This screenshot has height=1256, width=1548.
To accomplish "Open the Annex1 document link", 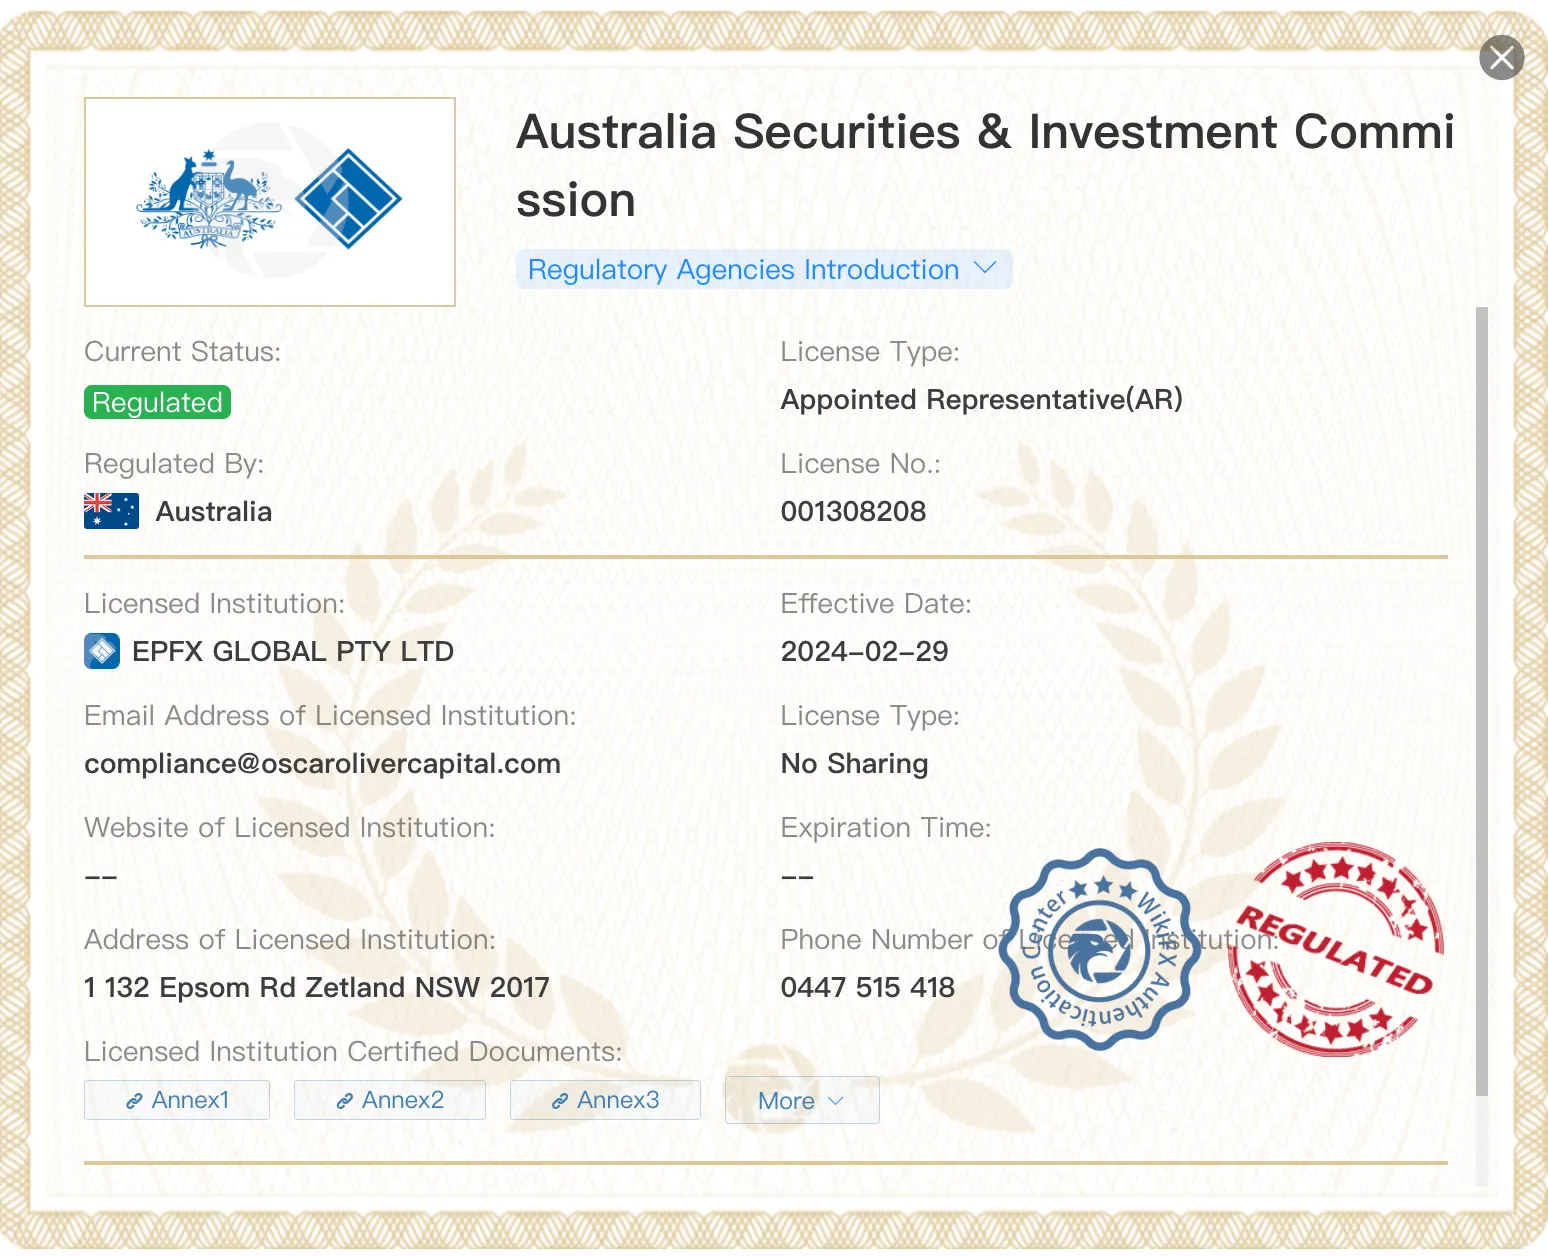I will (x=177, y=1100).
